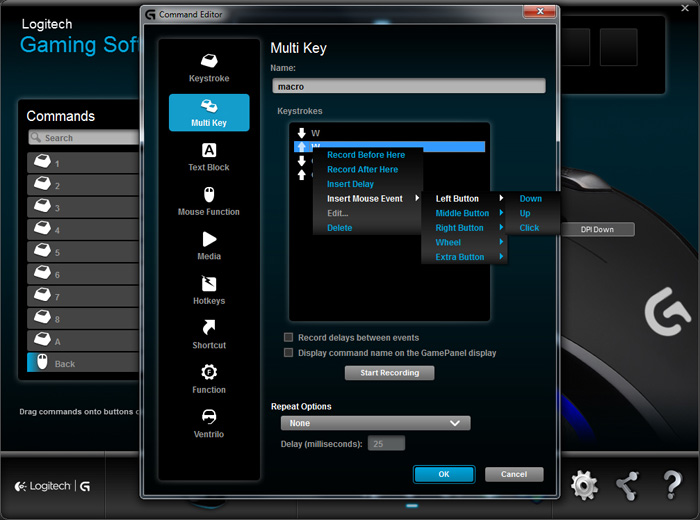Screen dimensions: 700x520
Task: Select the Shortcut command type
Action: (x=209, y=335)
